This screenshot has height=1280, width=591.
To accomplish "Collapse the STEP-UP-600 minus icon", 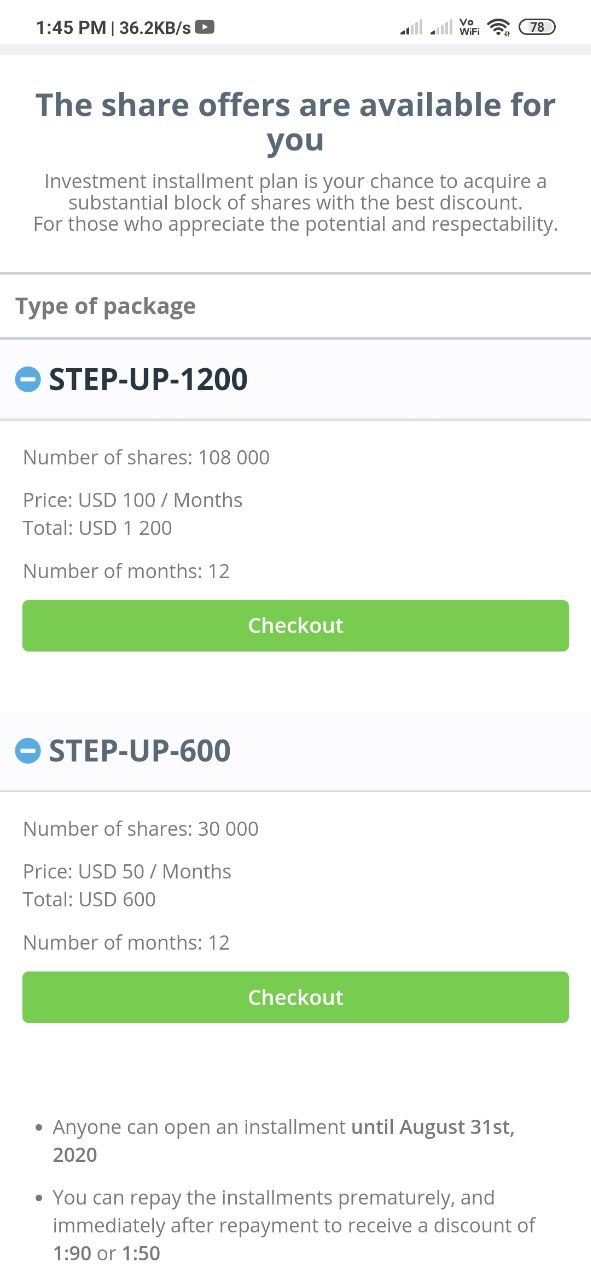I will [28, 750].
